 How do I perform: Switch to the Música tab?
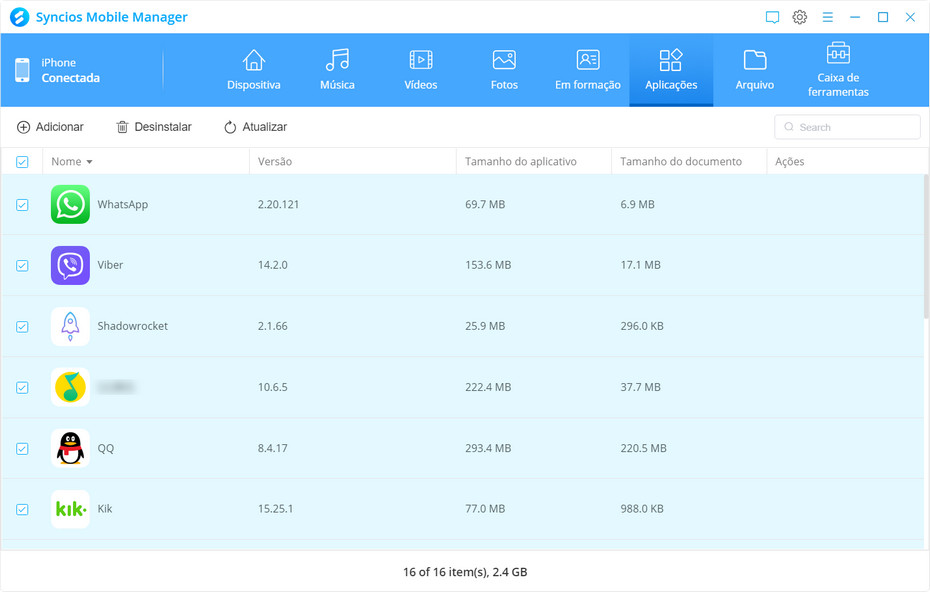(x=337, y=70)
